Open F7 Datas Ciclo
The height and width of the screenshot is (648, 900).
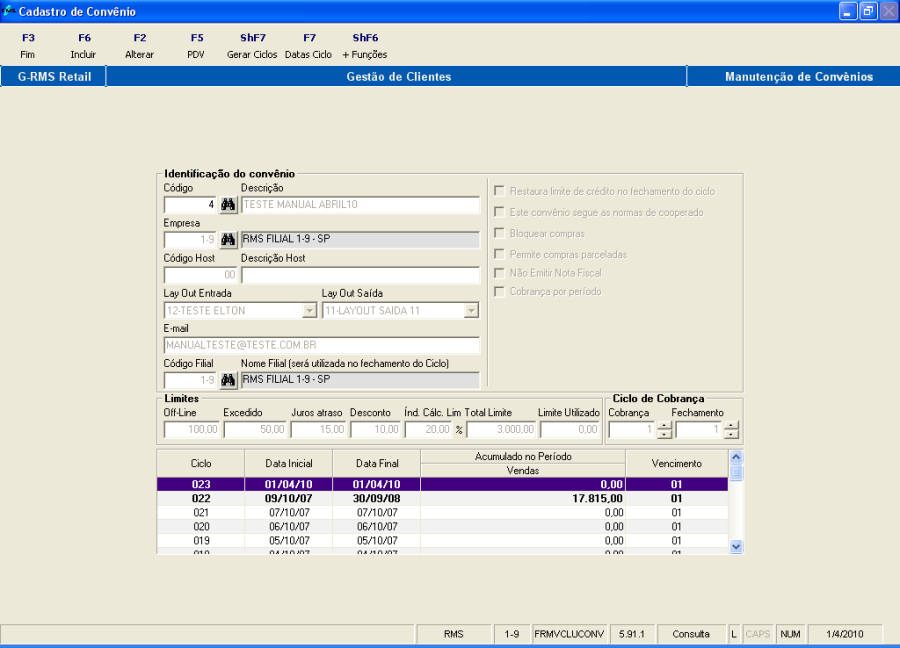coord(308,46)
